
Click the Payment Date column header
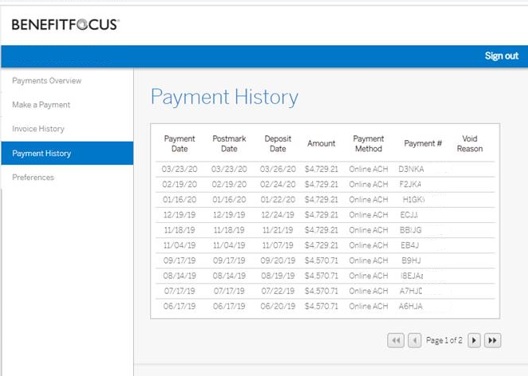[x=179, y=144]
